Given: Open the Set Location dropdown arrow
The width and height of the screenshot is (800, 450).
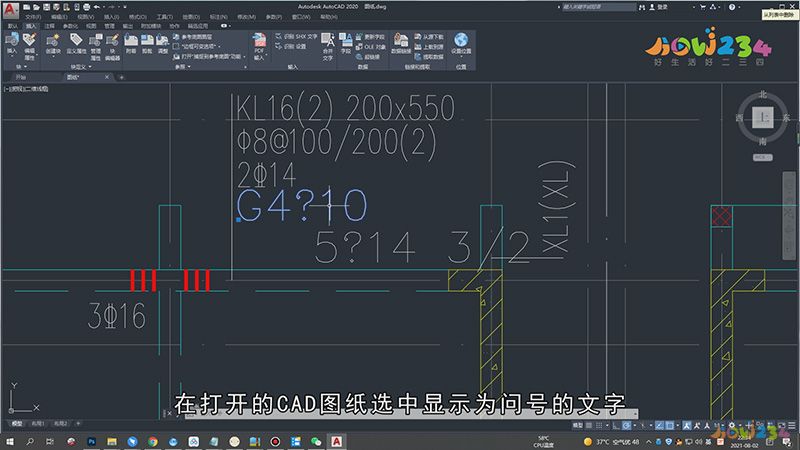Looking at the screenshot, I should click(x=461, y=56).
